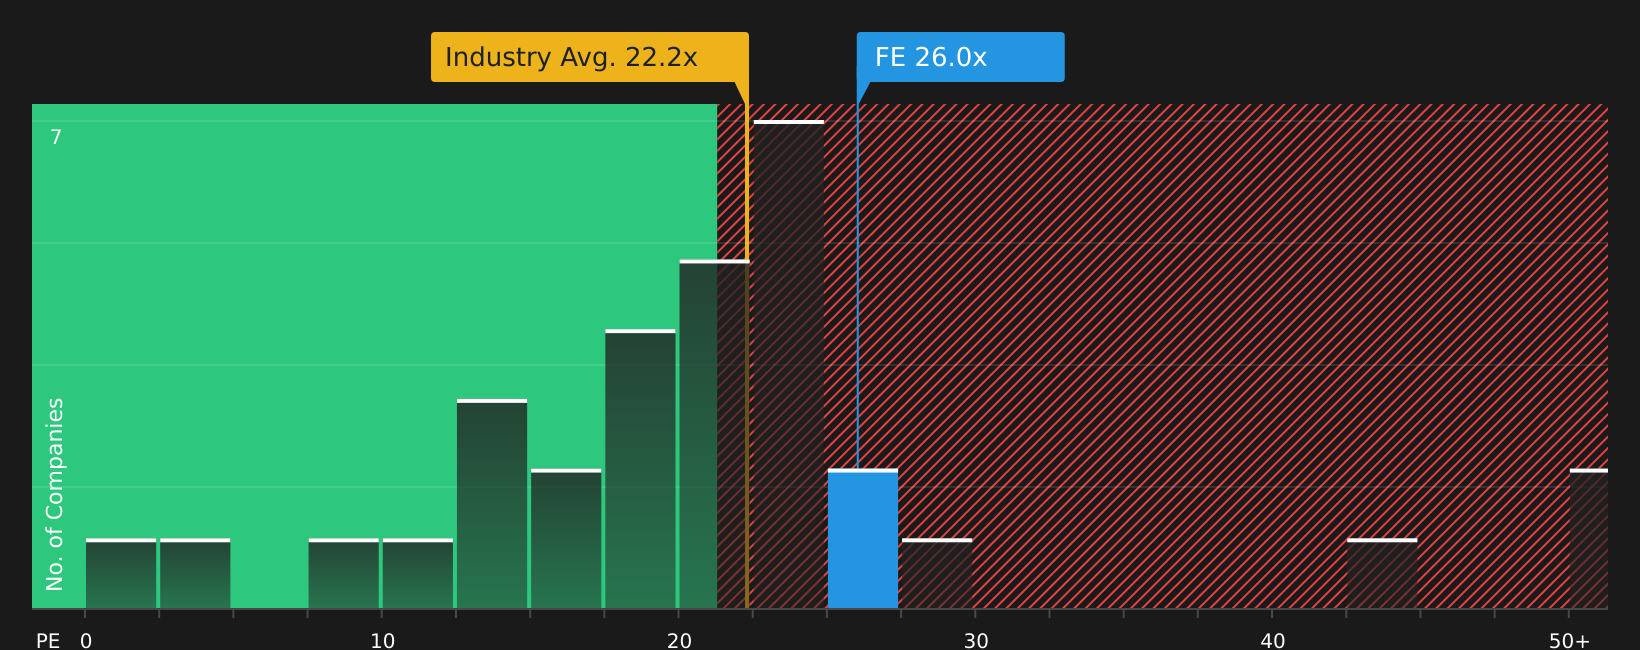Click the bar just right of the blue bar
This screenshot has height=650, width=1640.
point(937,574)
